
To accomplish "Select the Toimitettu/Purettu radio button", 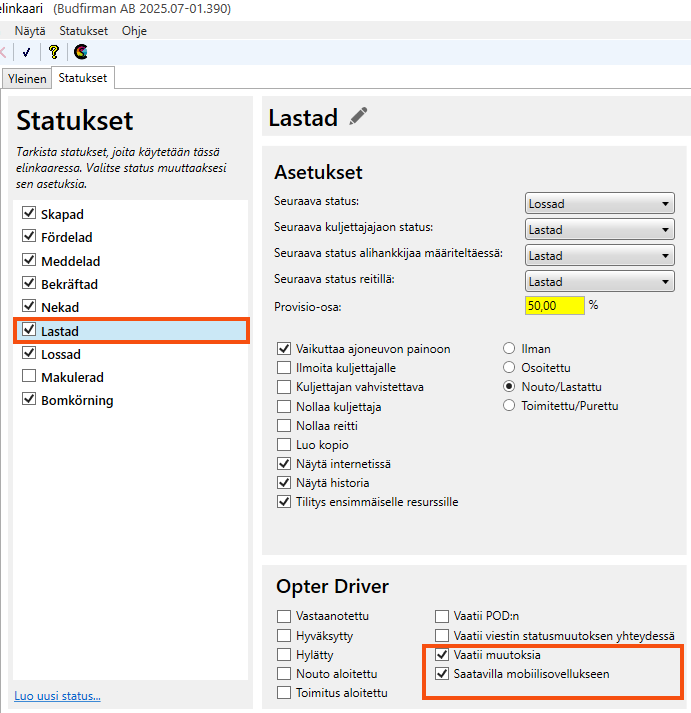I will tap(510, 406).
